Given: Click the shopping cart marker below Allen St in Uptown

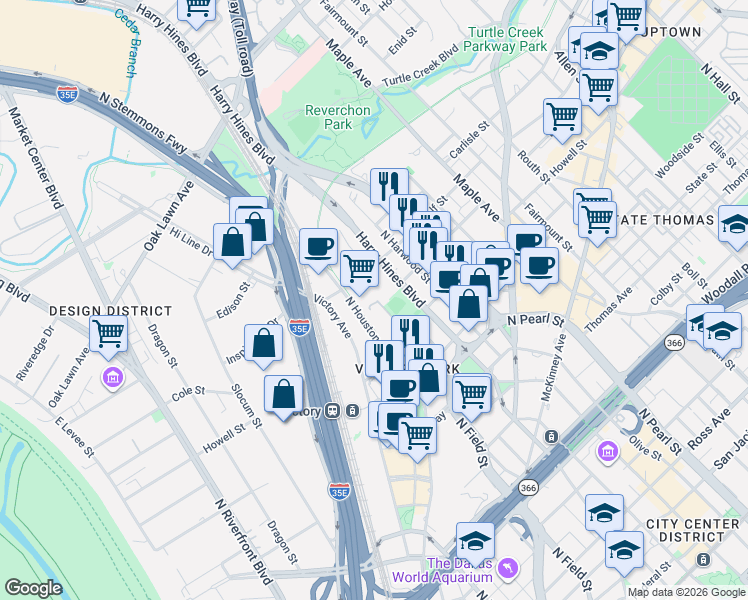Looking at the screenshot, I should [x=598, y=88].
